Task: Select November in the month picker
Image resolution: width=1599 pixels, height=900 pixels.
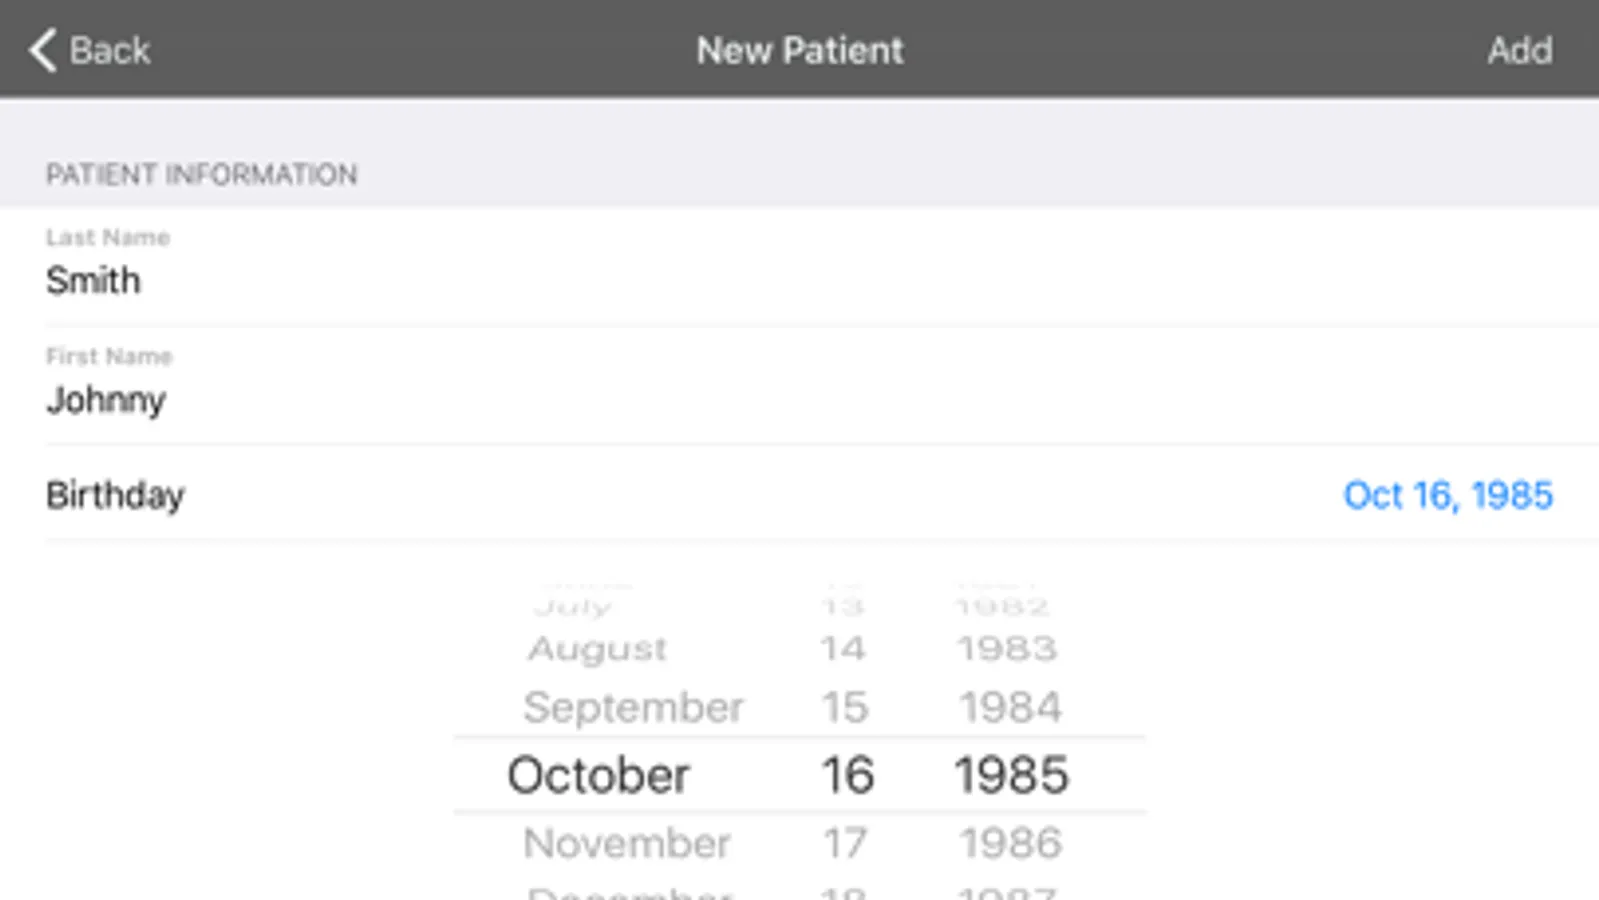Action: point(627,843)
